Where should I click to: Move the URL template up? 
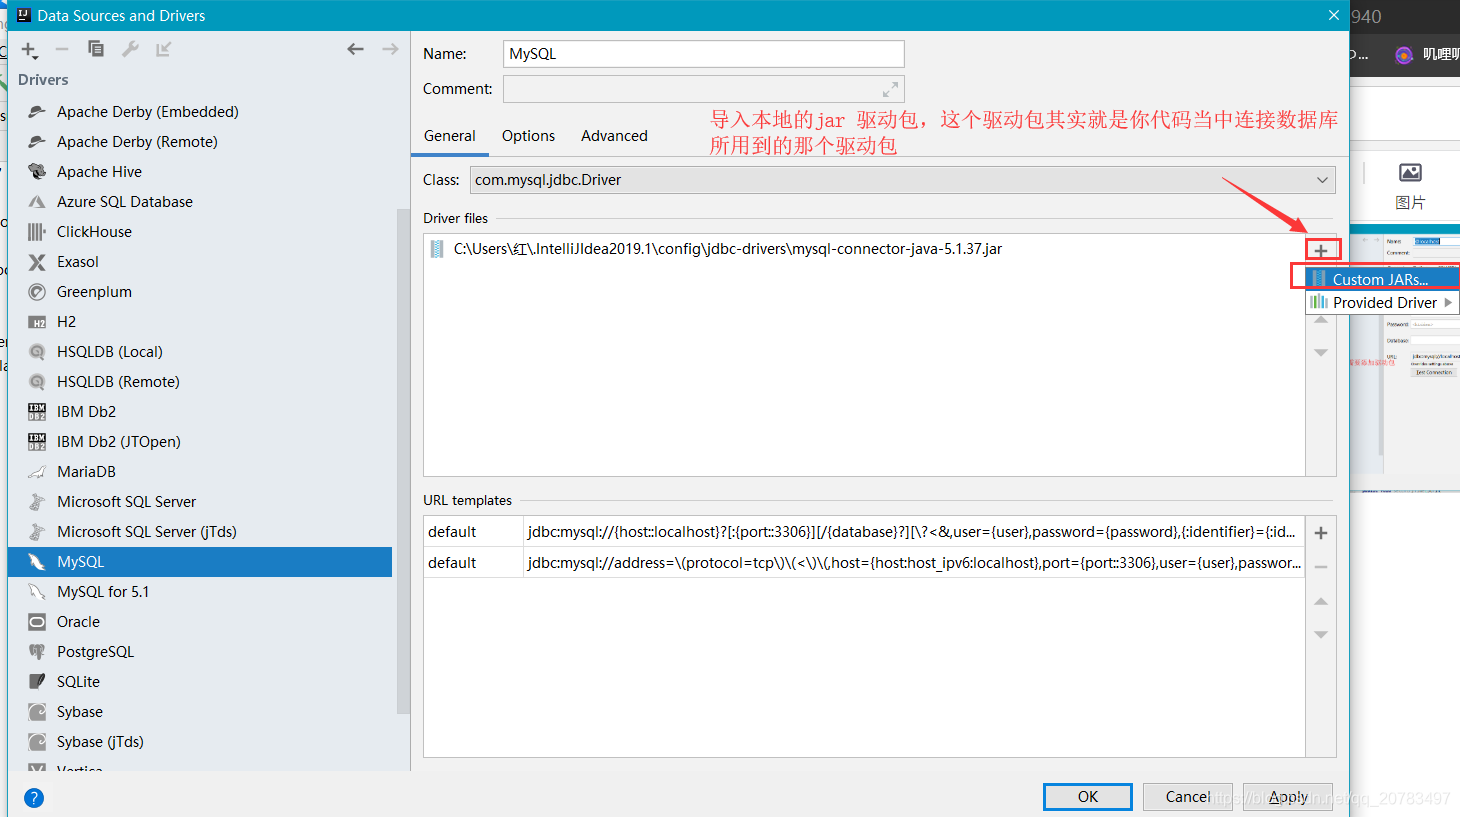point(1321,601)
